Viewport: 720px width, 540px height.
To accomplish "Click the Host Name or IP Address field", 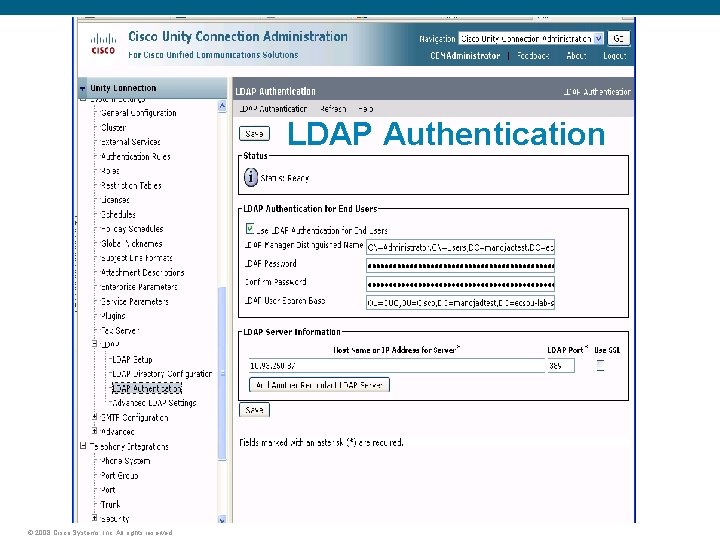I will tap(397, 366).
